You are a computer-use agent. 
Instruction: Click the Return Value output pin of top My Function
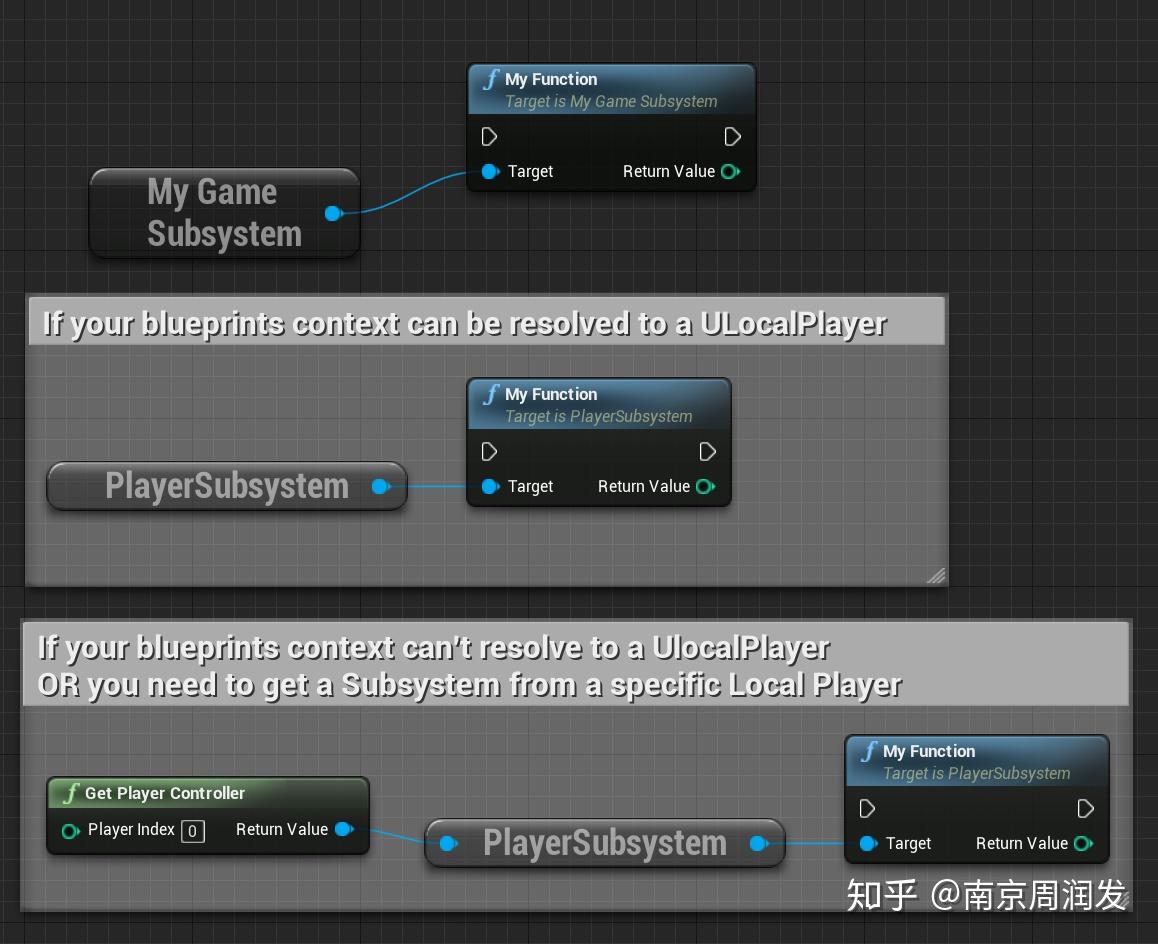pyautogui.click(x=730, y=171)
